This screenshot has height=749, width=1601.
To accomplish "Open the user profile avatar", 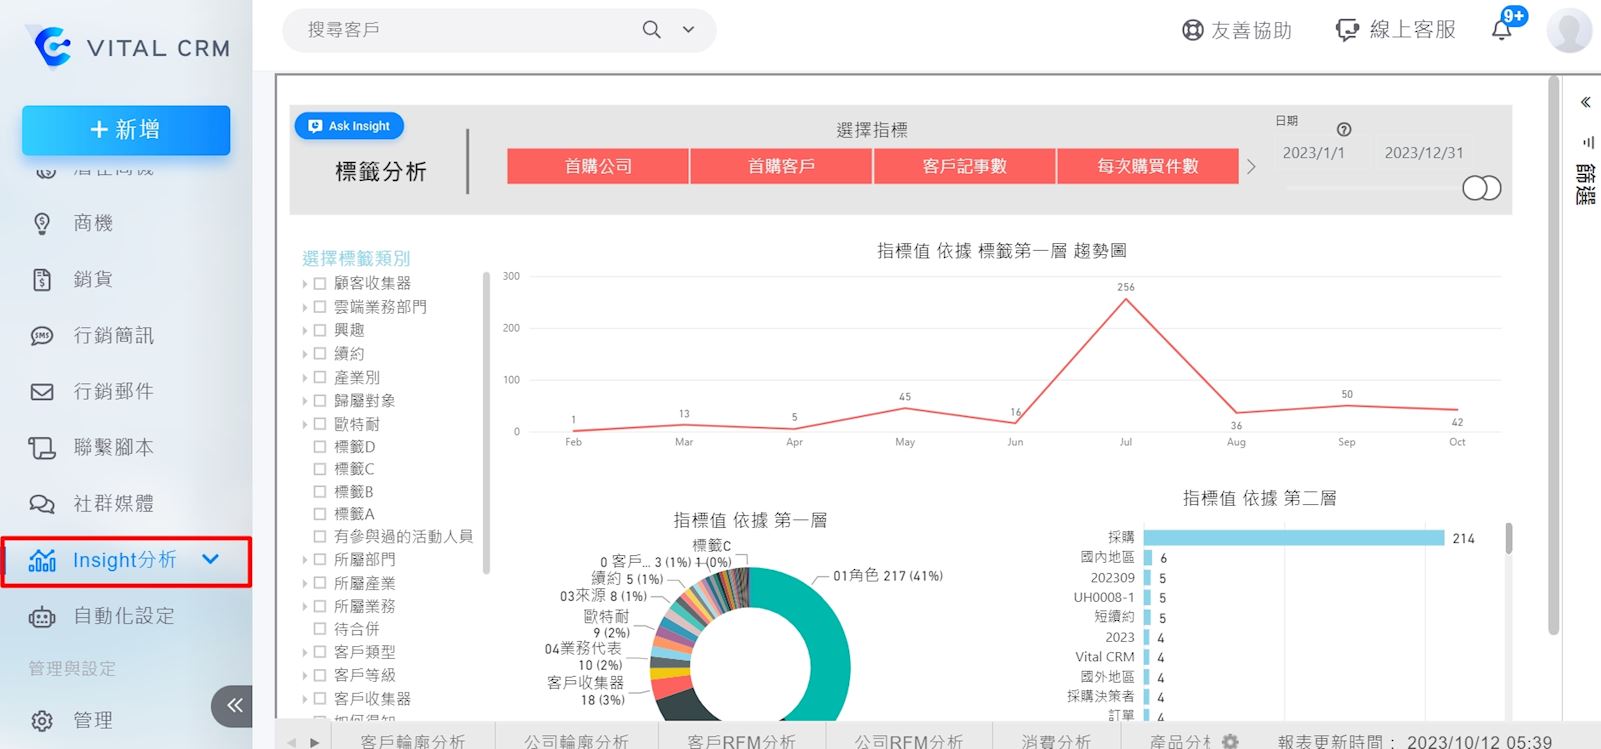I will coord(1568,30).
